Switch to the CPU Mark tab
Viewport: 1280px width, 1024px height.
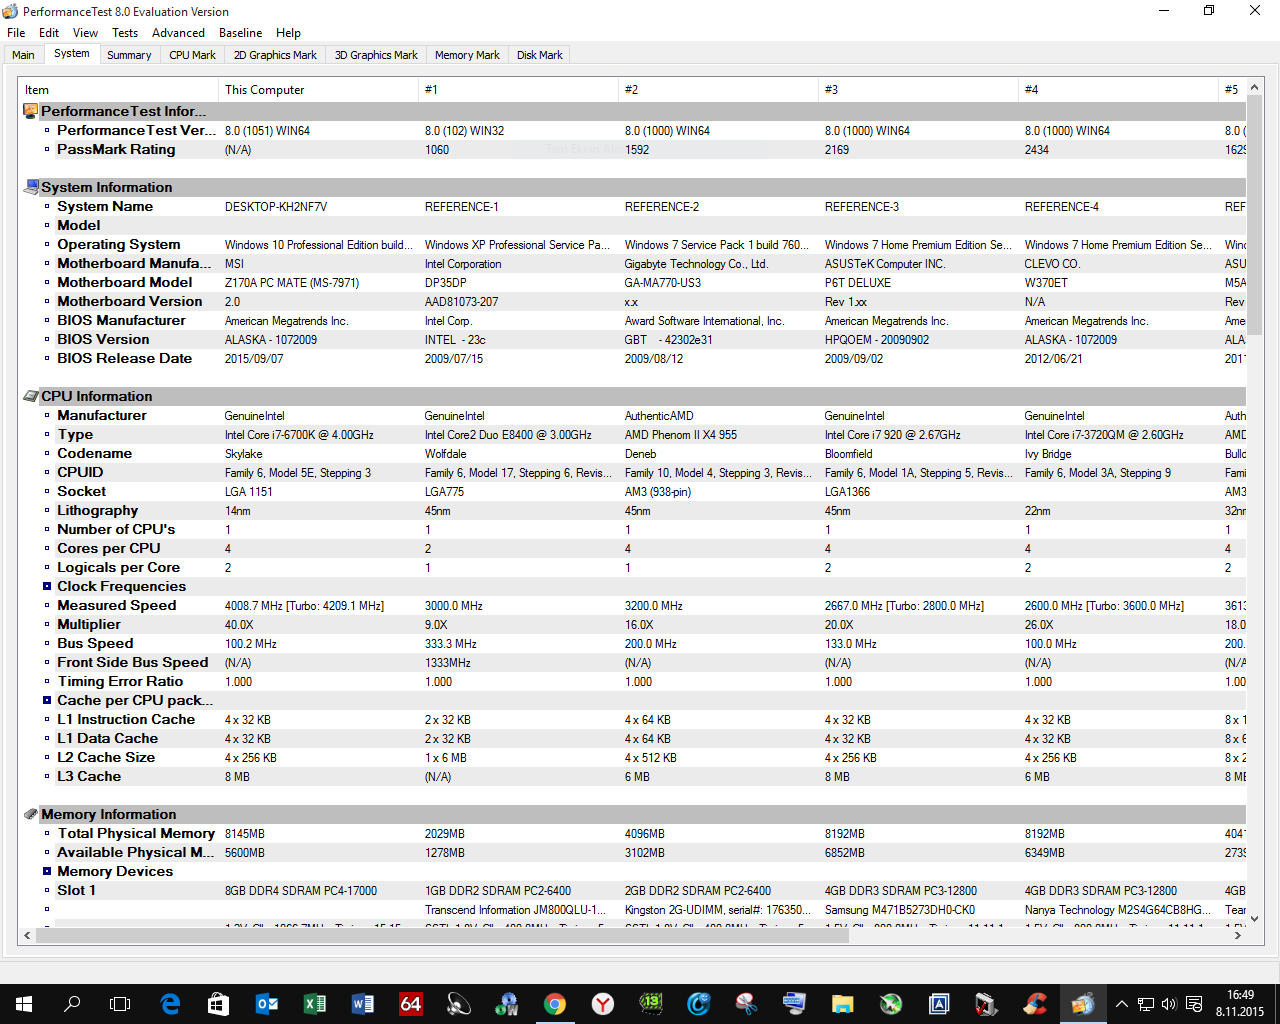(x=192, y=55)
